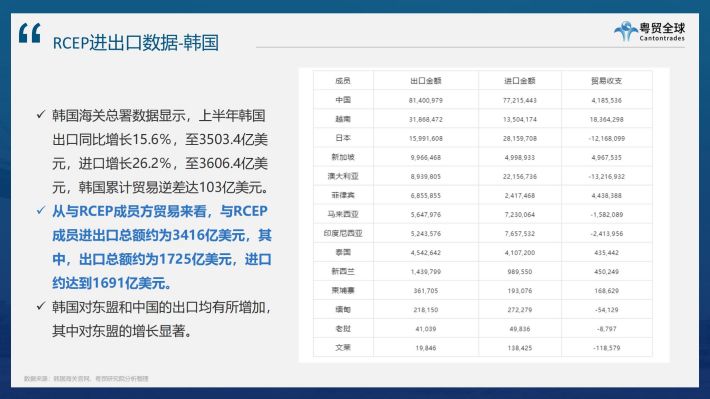Click the data source footnote text
This screenshot has width=710, height=399.
[x=86, y=379]
